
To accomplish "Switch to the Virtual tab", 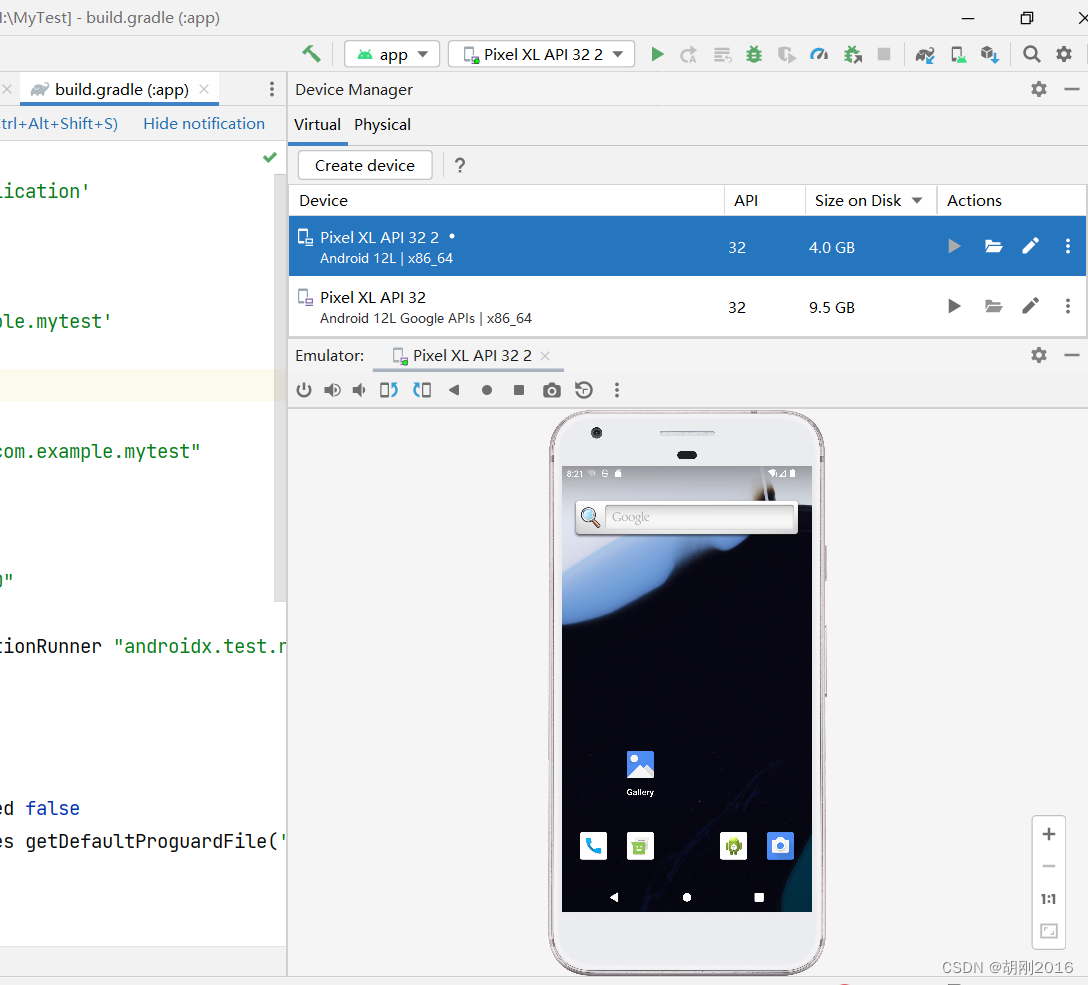I will [x=317, y=125].
